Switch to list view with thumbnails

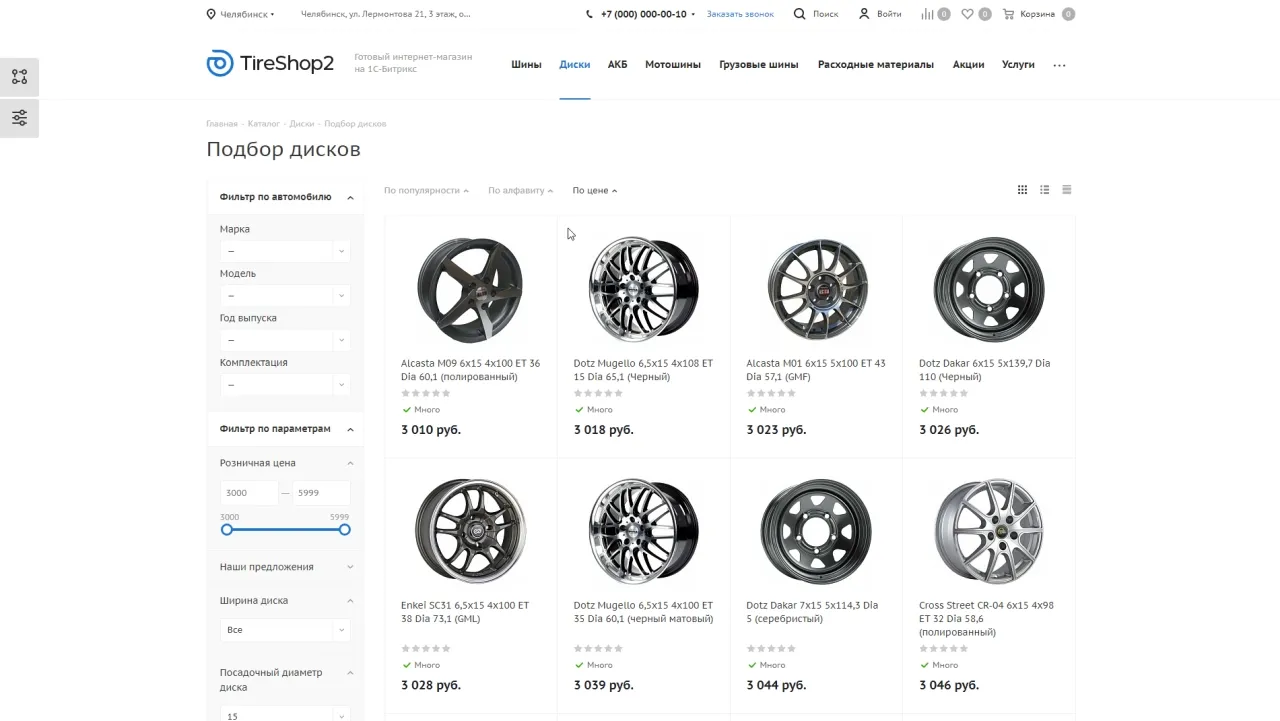(x=1044, y=190)
